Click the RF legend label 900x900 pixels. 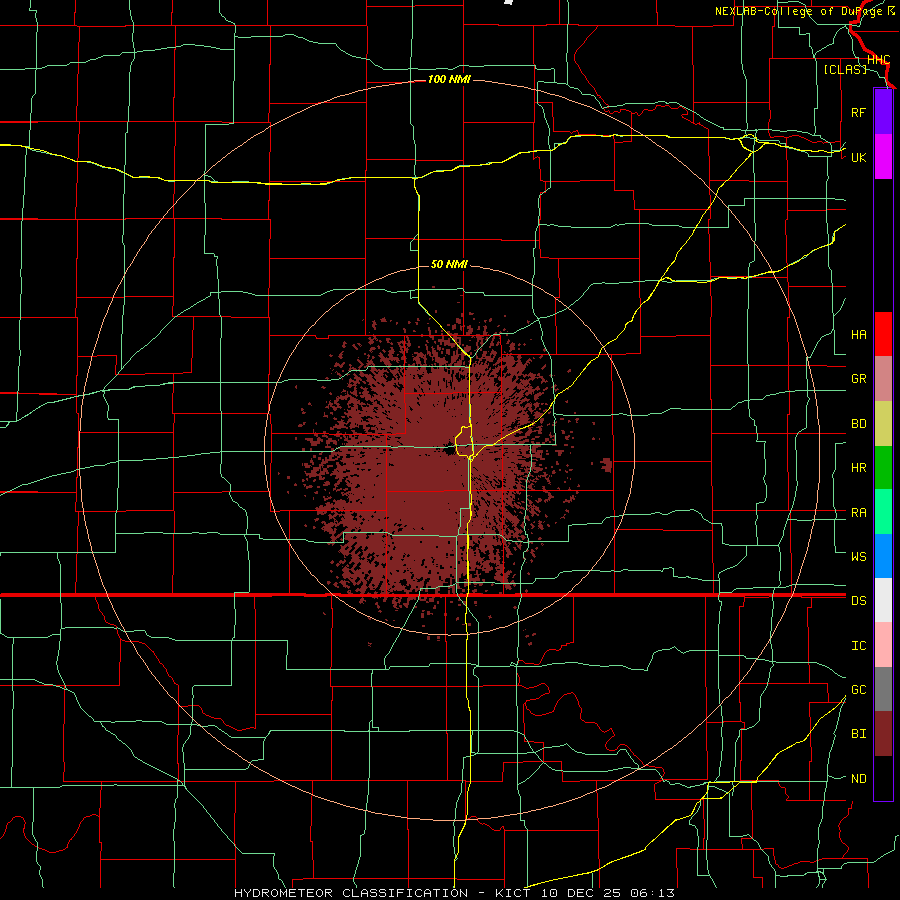click(x=858, y=112)
